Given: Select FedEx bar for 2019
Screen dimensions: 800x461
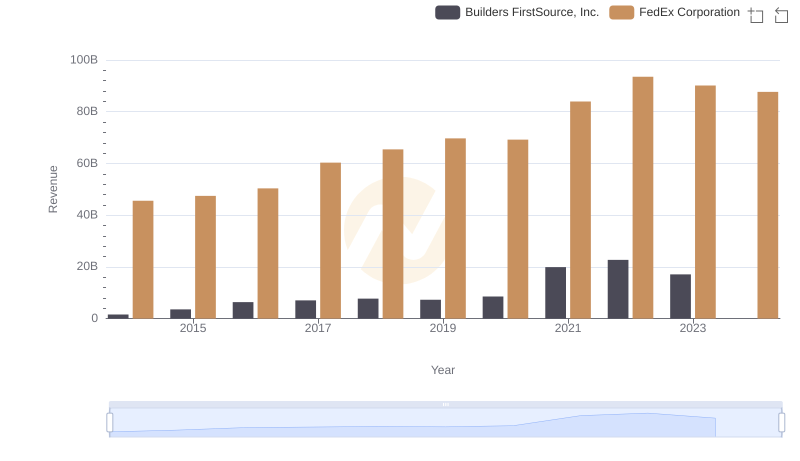Looking at the screenshot, I should click(x=456, y=228).
